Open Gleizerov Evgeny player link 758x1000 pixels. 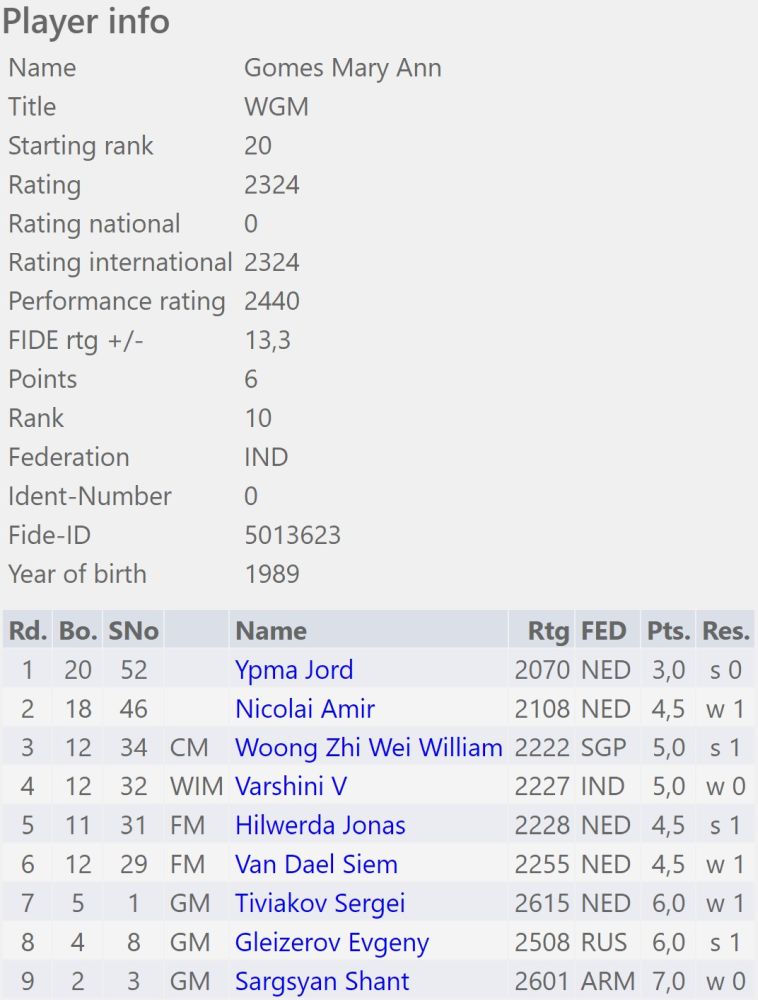coord(332,943)
